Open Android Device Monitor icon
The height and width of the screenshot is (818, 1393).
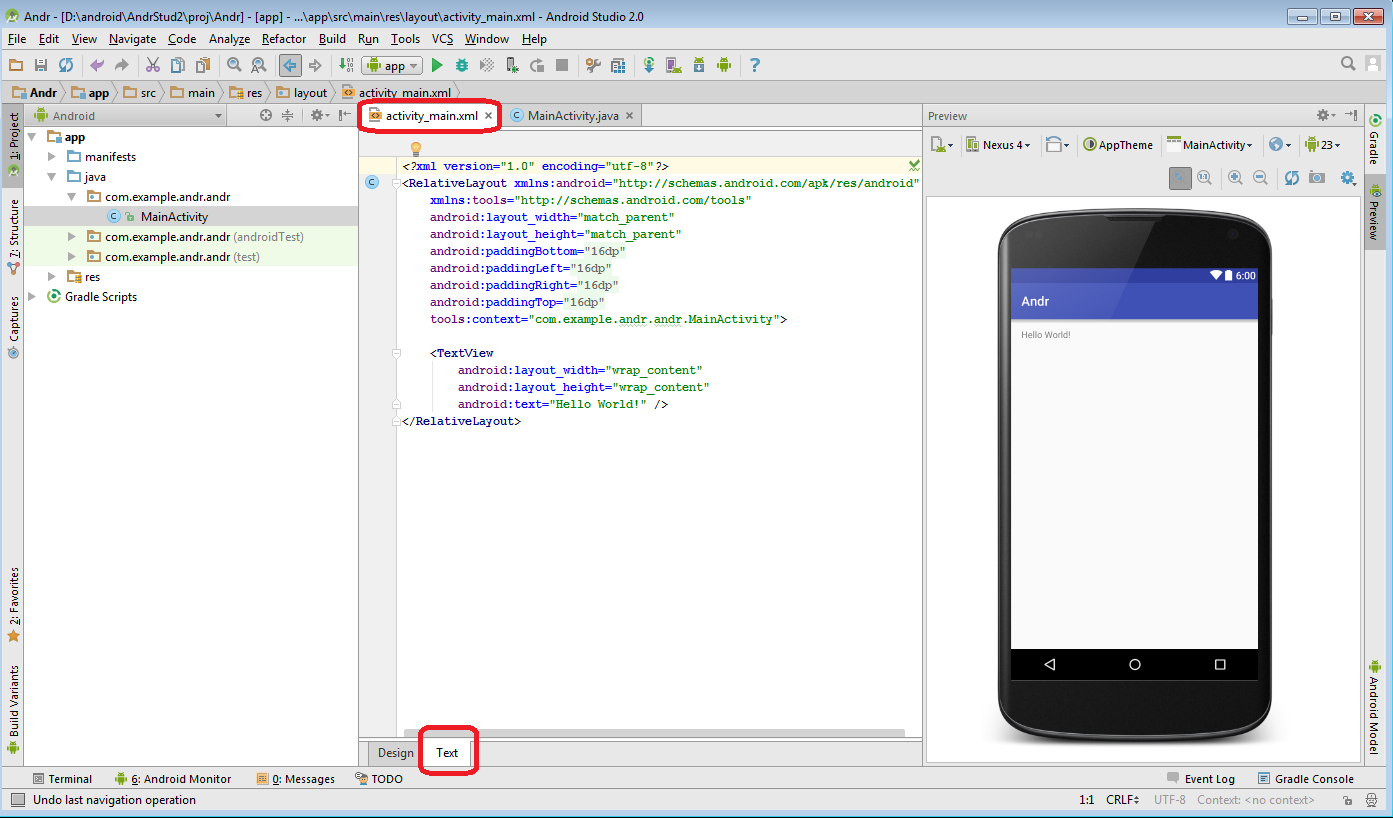(724, 65)
